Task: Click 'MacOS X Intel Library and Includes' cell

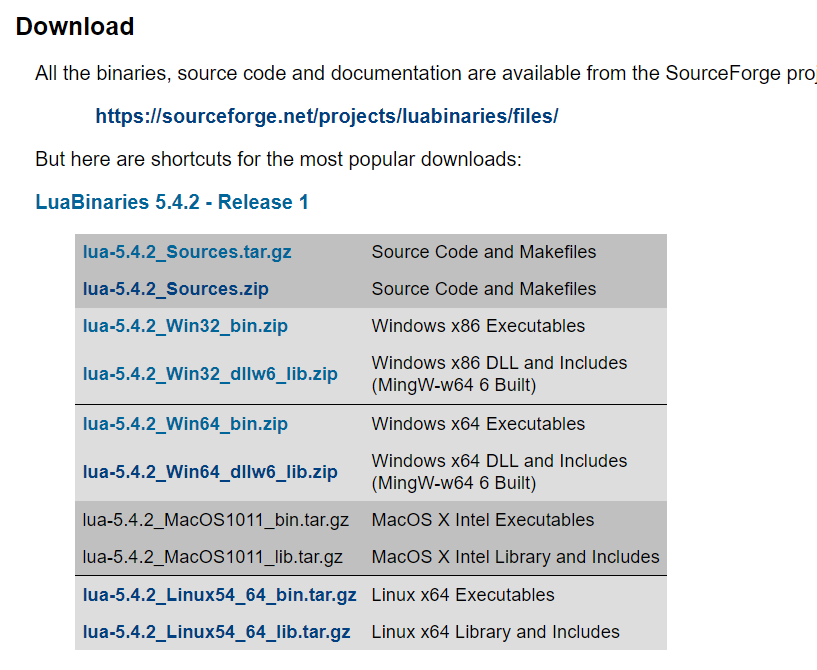Action: click(x=515, y=557)
